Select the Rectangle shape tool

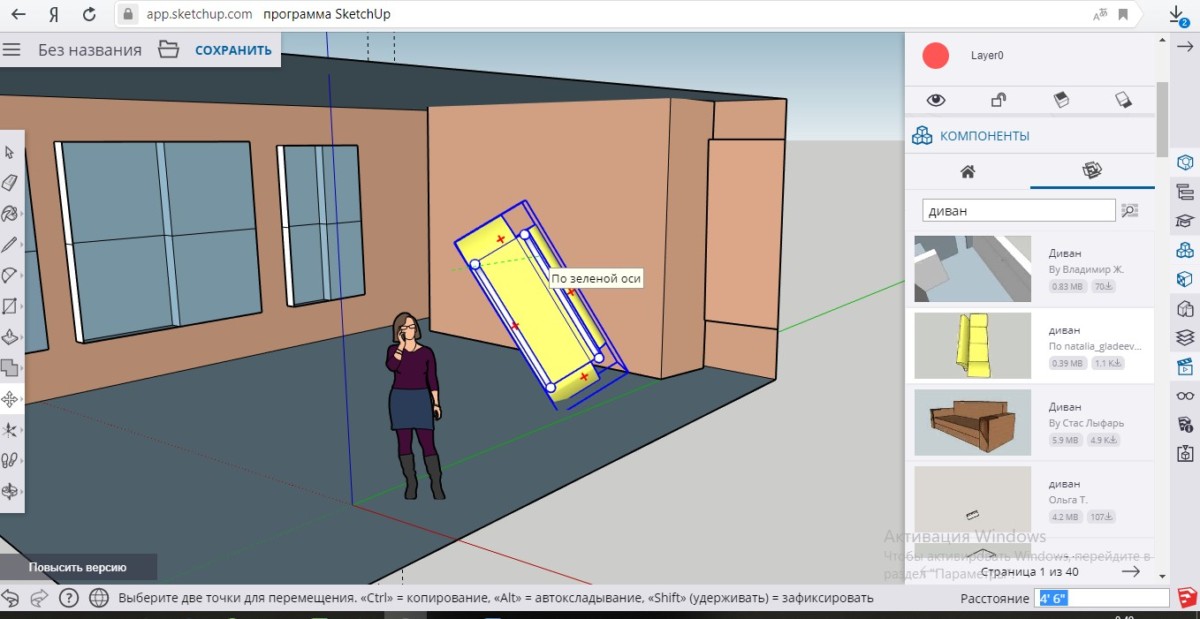pyautogui.click(x=9, y=306)
